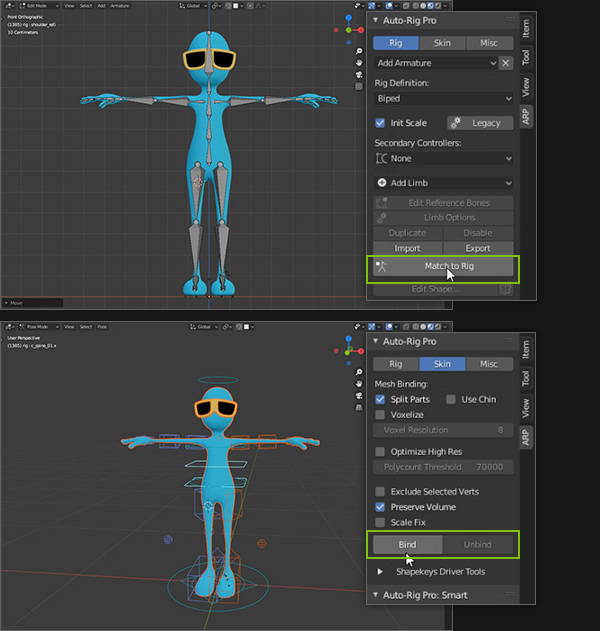Open Tool sidebar tab in bottom viewport
Image resolution: width=600 pixels, height=631 pixels.
click(x=526, y=378)
